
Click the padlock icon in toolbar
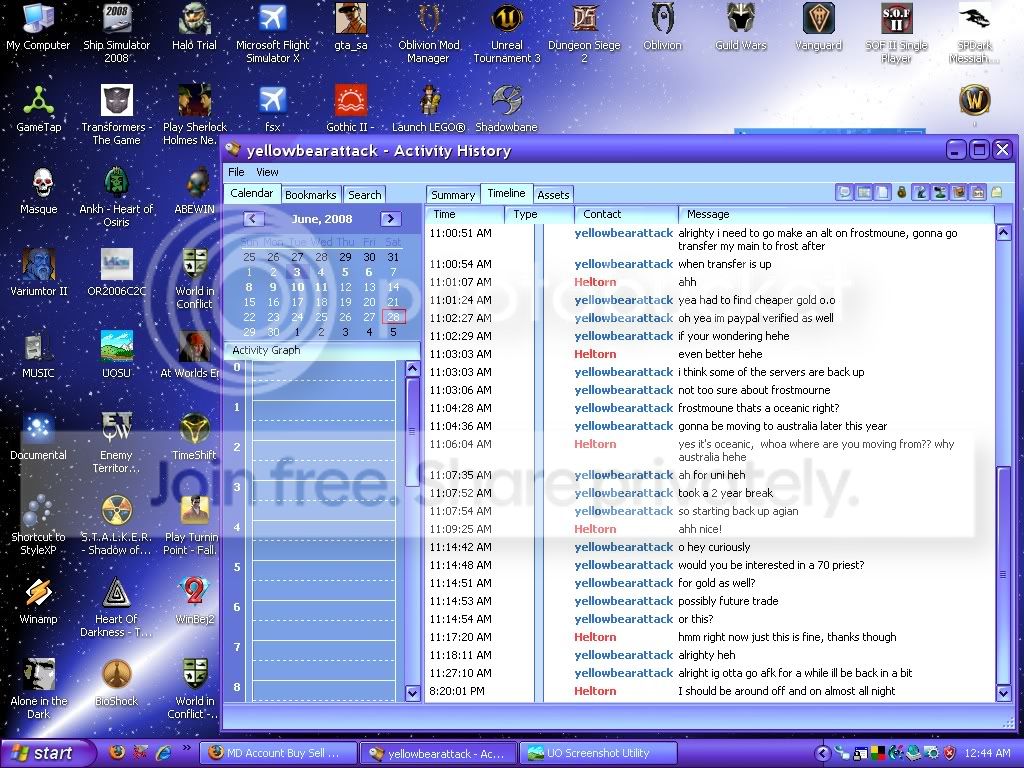pos(902,192)
